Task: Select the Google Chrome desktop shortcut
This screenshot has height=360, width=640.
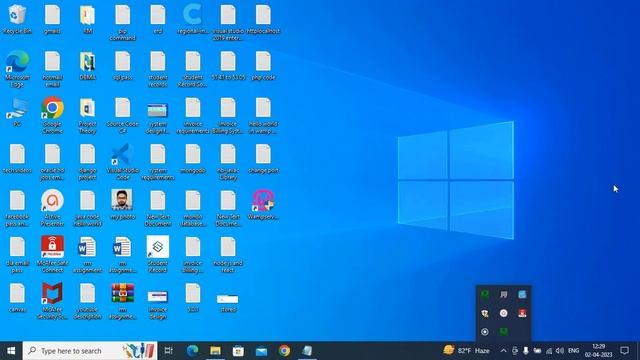Action: [52, 116]
